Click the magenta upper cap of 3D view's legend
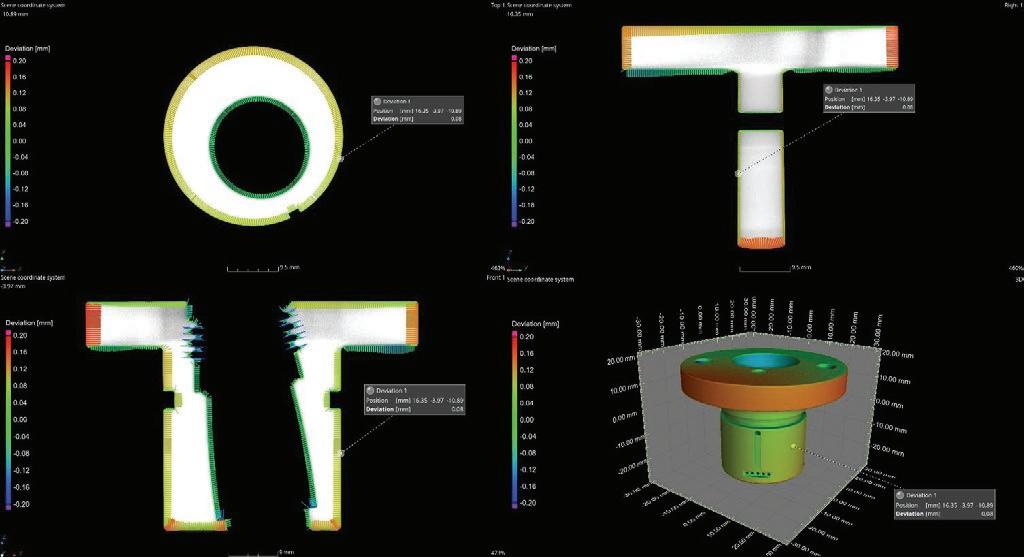This screenshot has width=1024, height=557. point(515,334)
